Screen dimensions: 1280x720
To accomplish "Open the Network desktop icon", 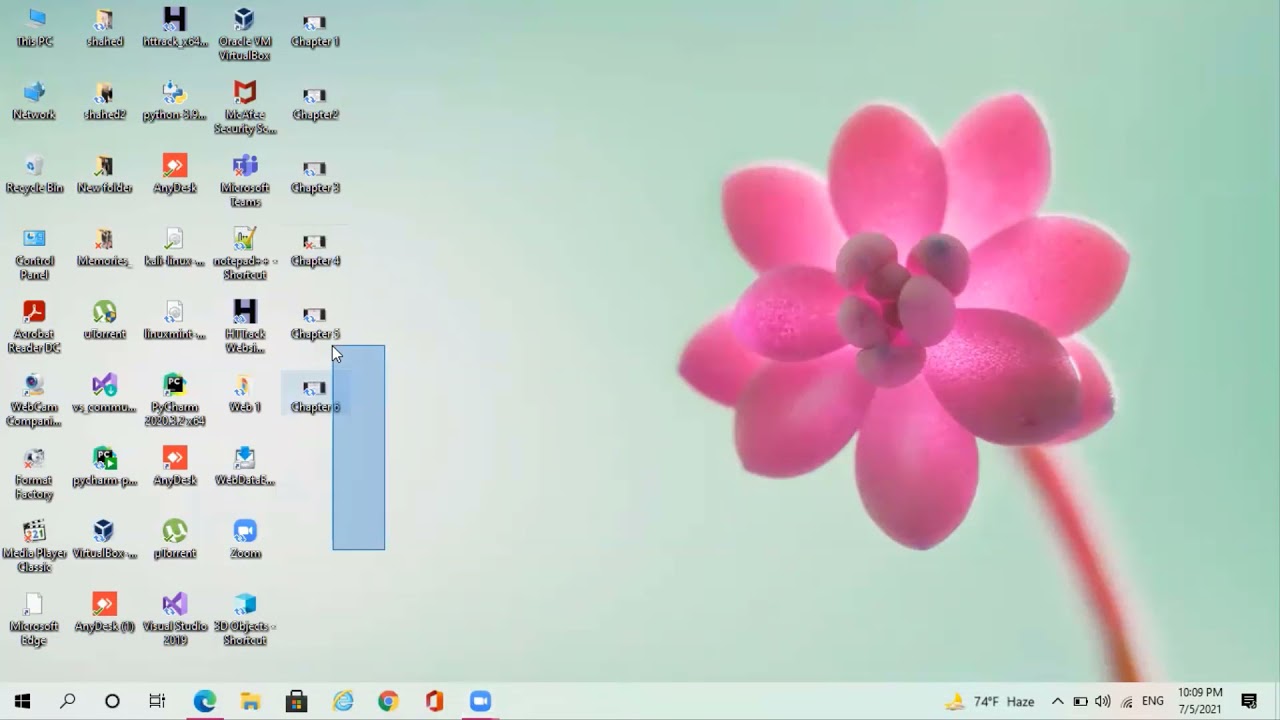I will click(x=34, y=101).
